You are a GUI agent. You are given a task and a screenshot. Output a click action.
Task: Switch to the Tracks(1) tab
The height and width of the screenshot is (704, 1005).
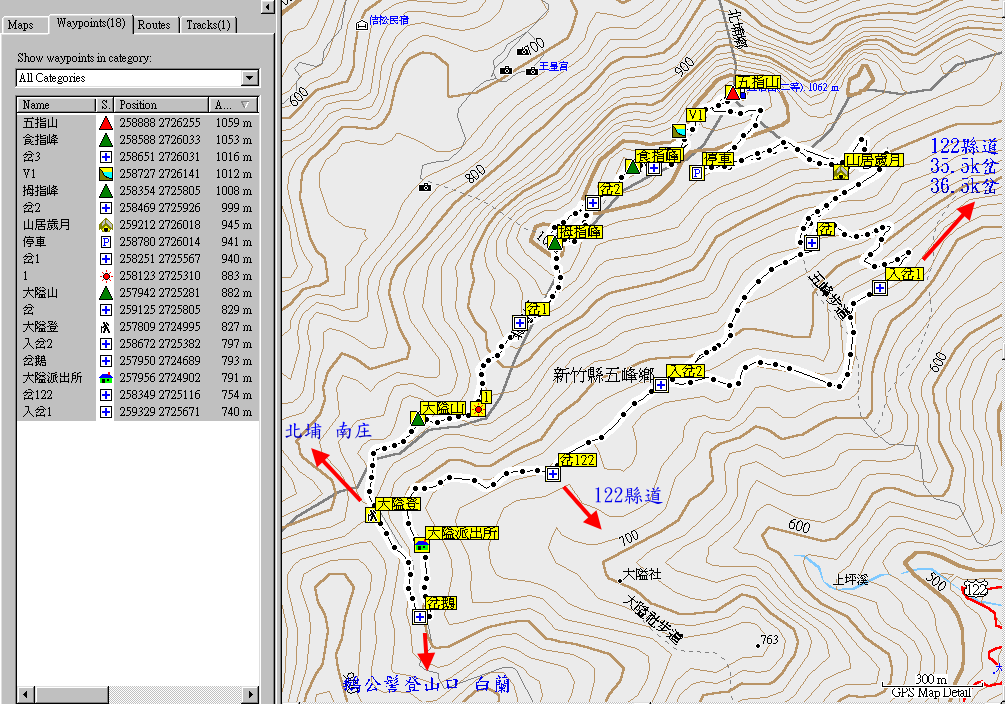click(207, 24)
